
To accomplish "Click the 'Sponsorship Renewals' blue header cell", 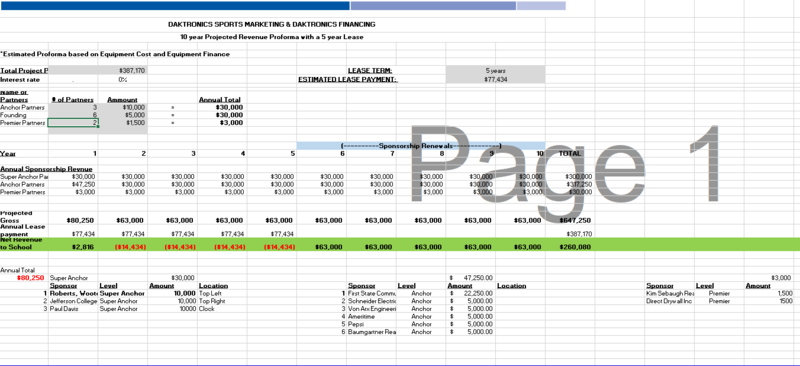I will [421, 146].
